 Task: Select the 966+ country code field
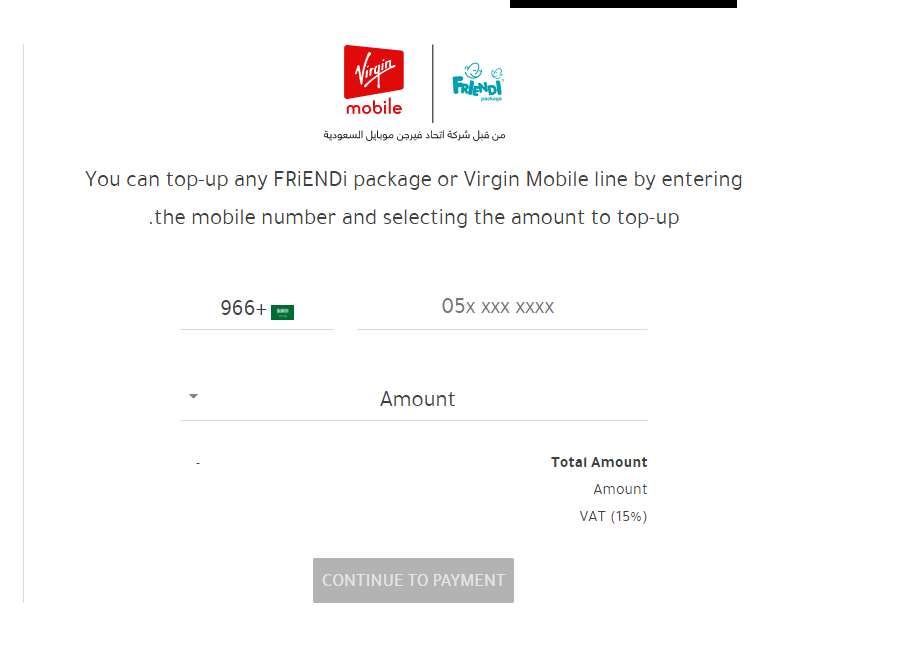(257, 309)
